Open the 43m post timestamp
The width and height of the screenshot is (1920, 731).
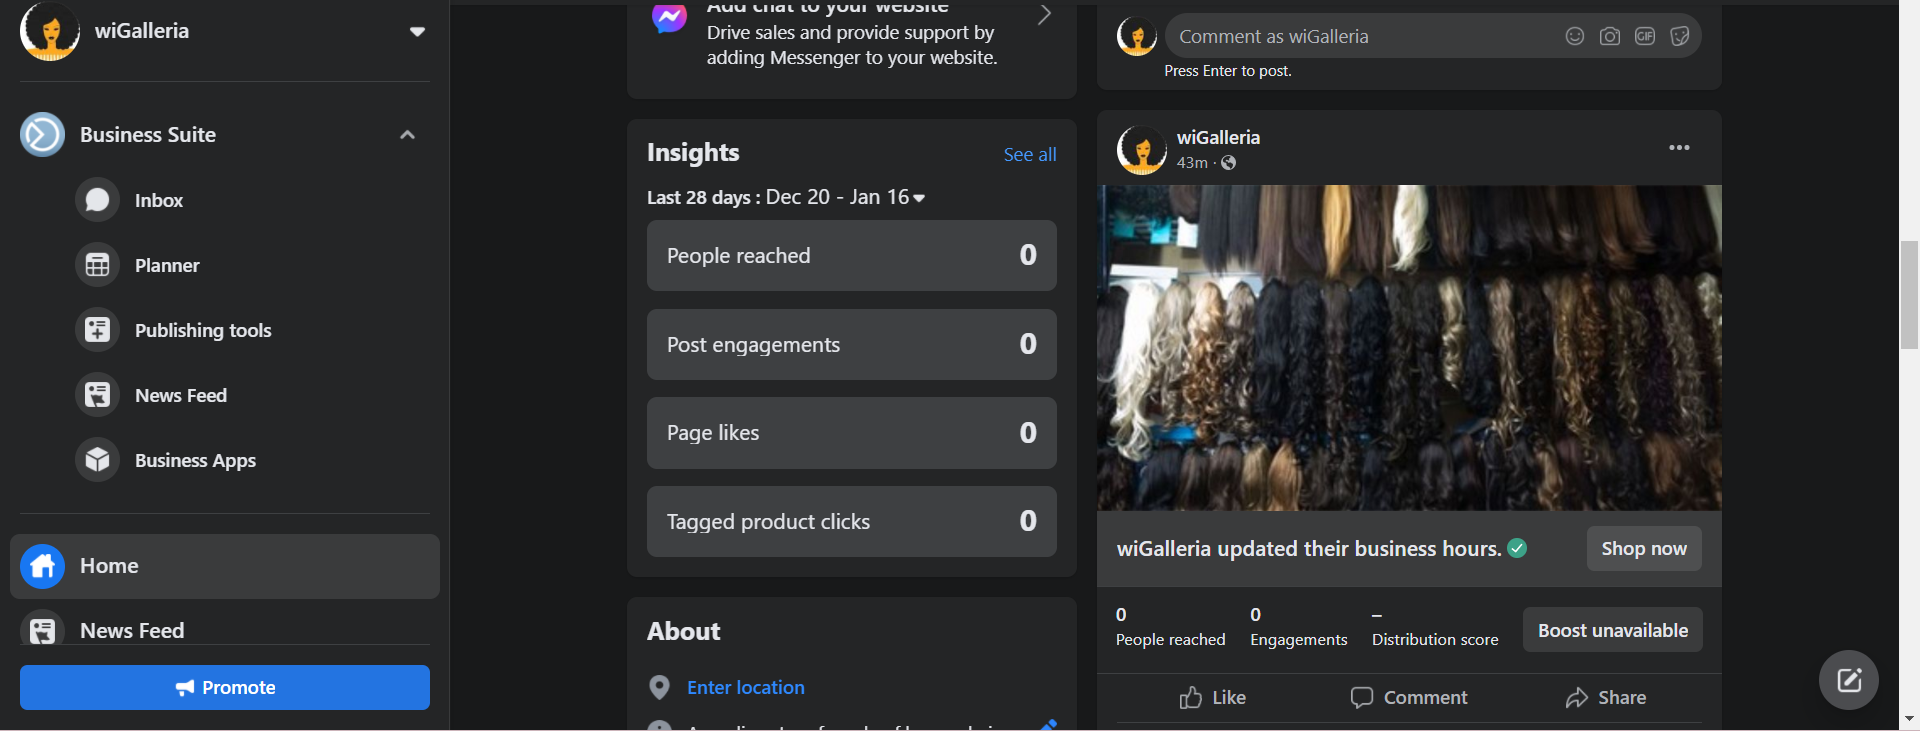click(1192, 163)
